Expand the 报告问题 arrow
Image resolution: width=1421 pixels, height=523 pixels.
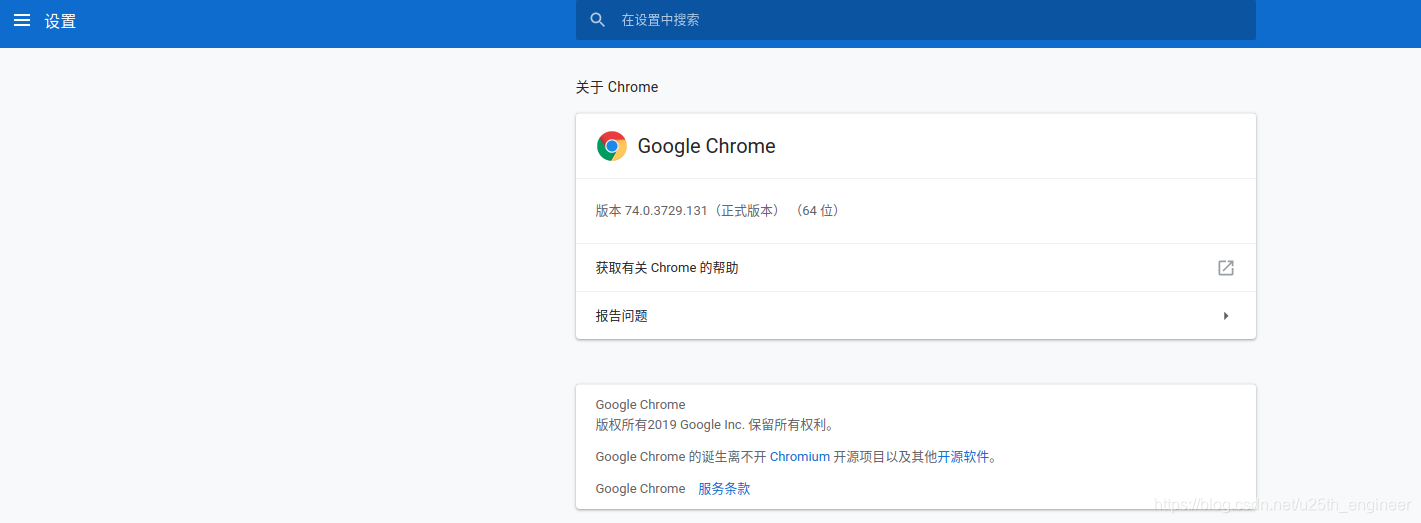point(1226,316)
